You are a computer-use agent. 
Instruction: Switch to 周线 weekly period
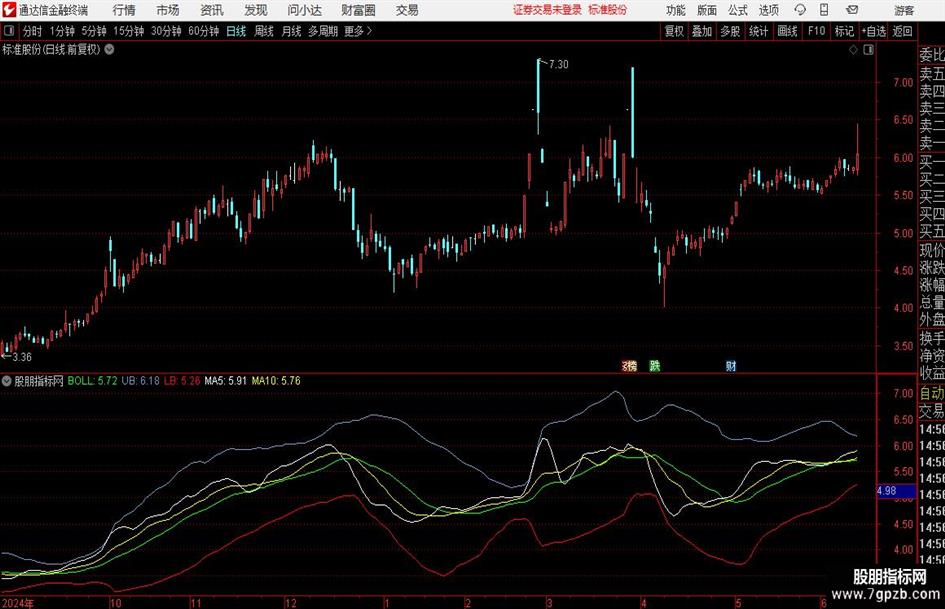coord(264,31)
